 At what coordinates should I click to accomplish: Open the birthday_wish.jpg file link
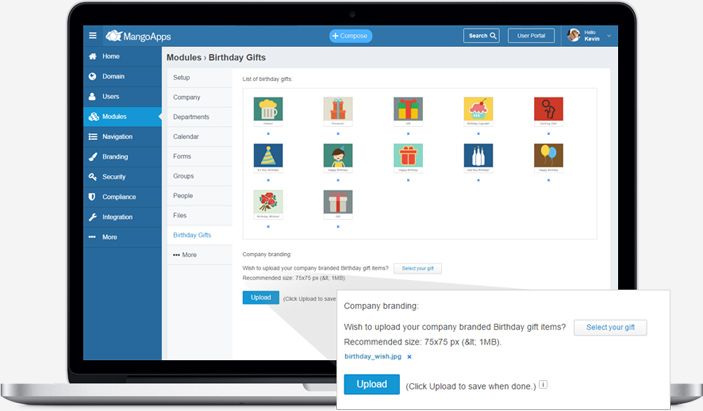coord(373,357)
